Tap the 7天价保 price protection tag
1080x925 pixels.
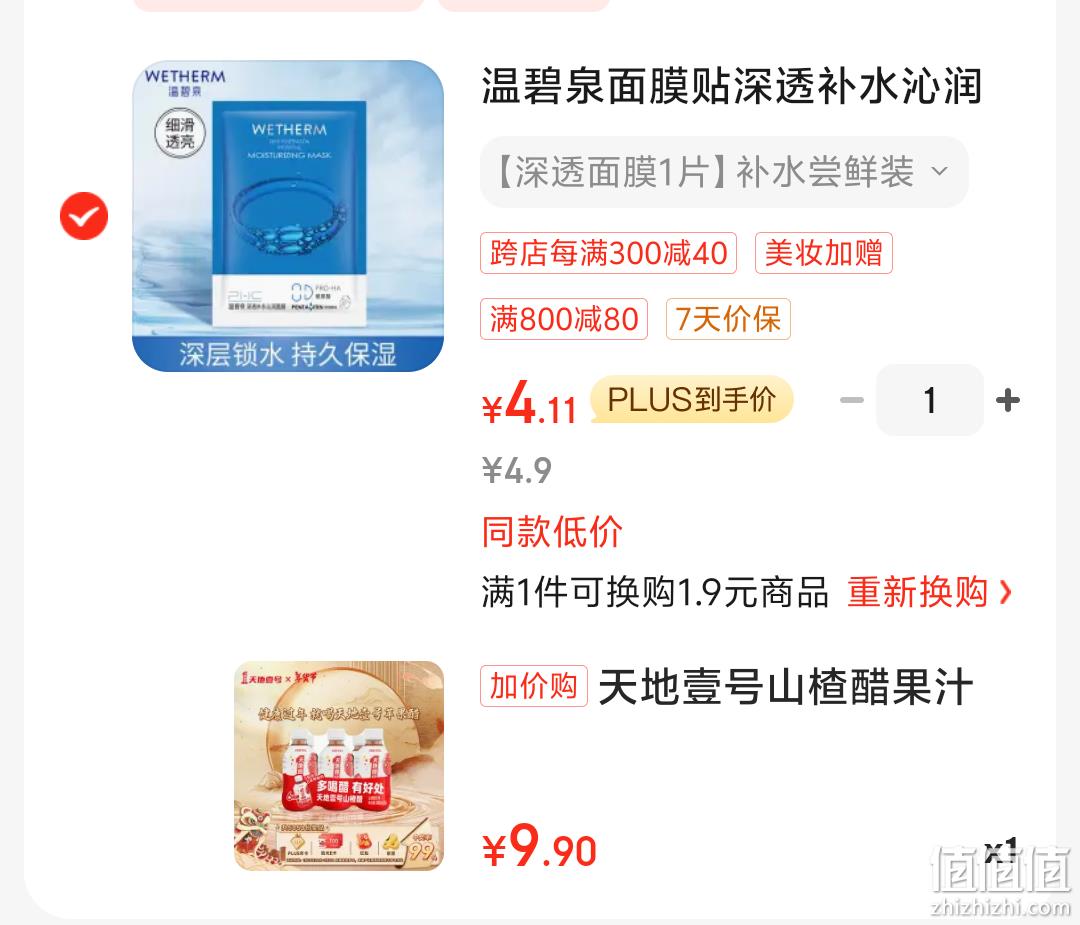728,319
